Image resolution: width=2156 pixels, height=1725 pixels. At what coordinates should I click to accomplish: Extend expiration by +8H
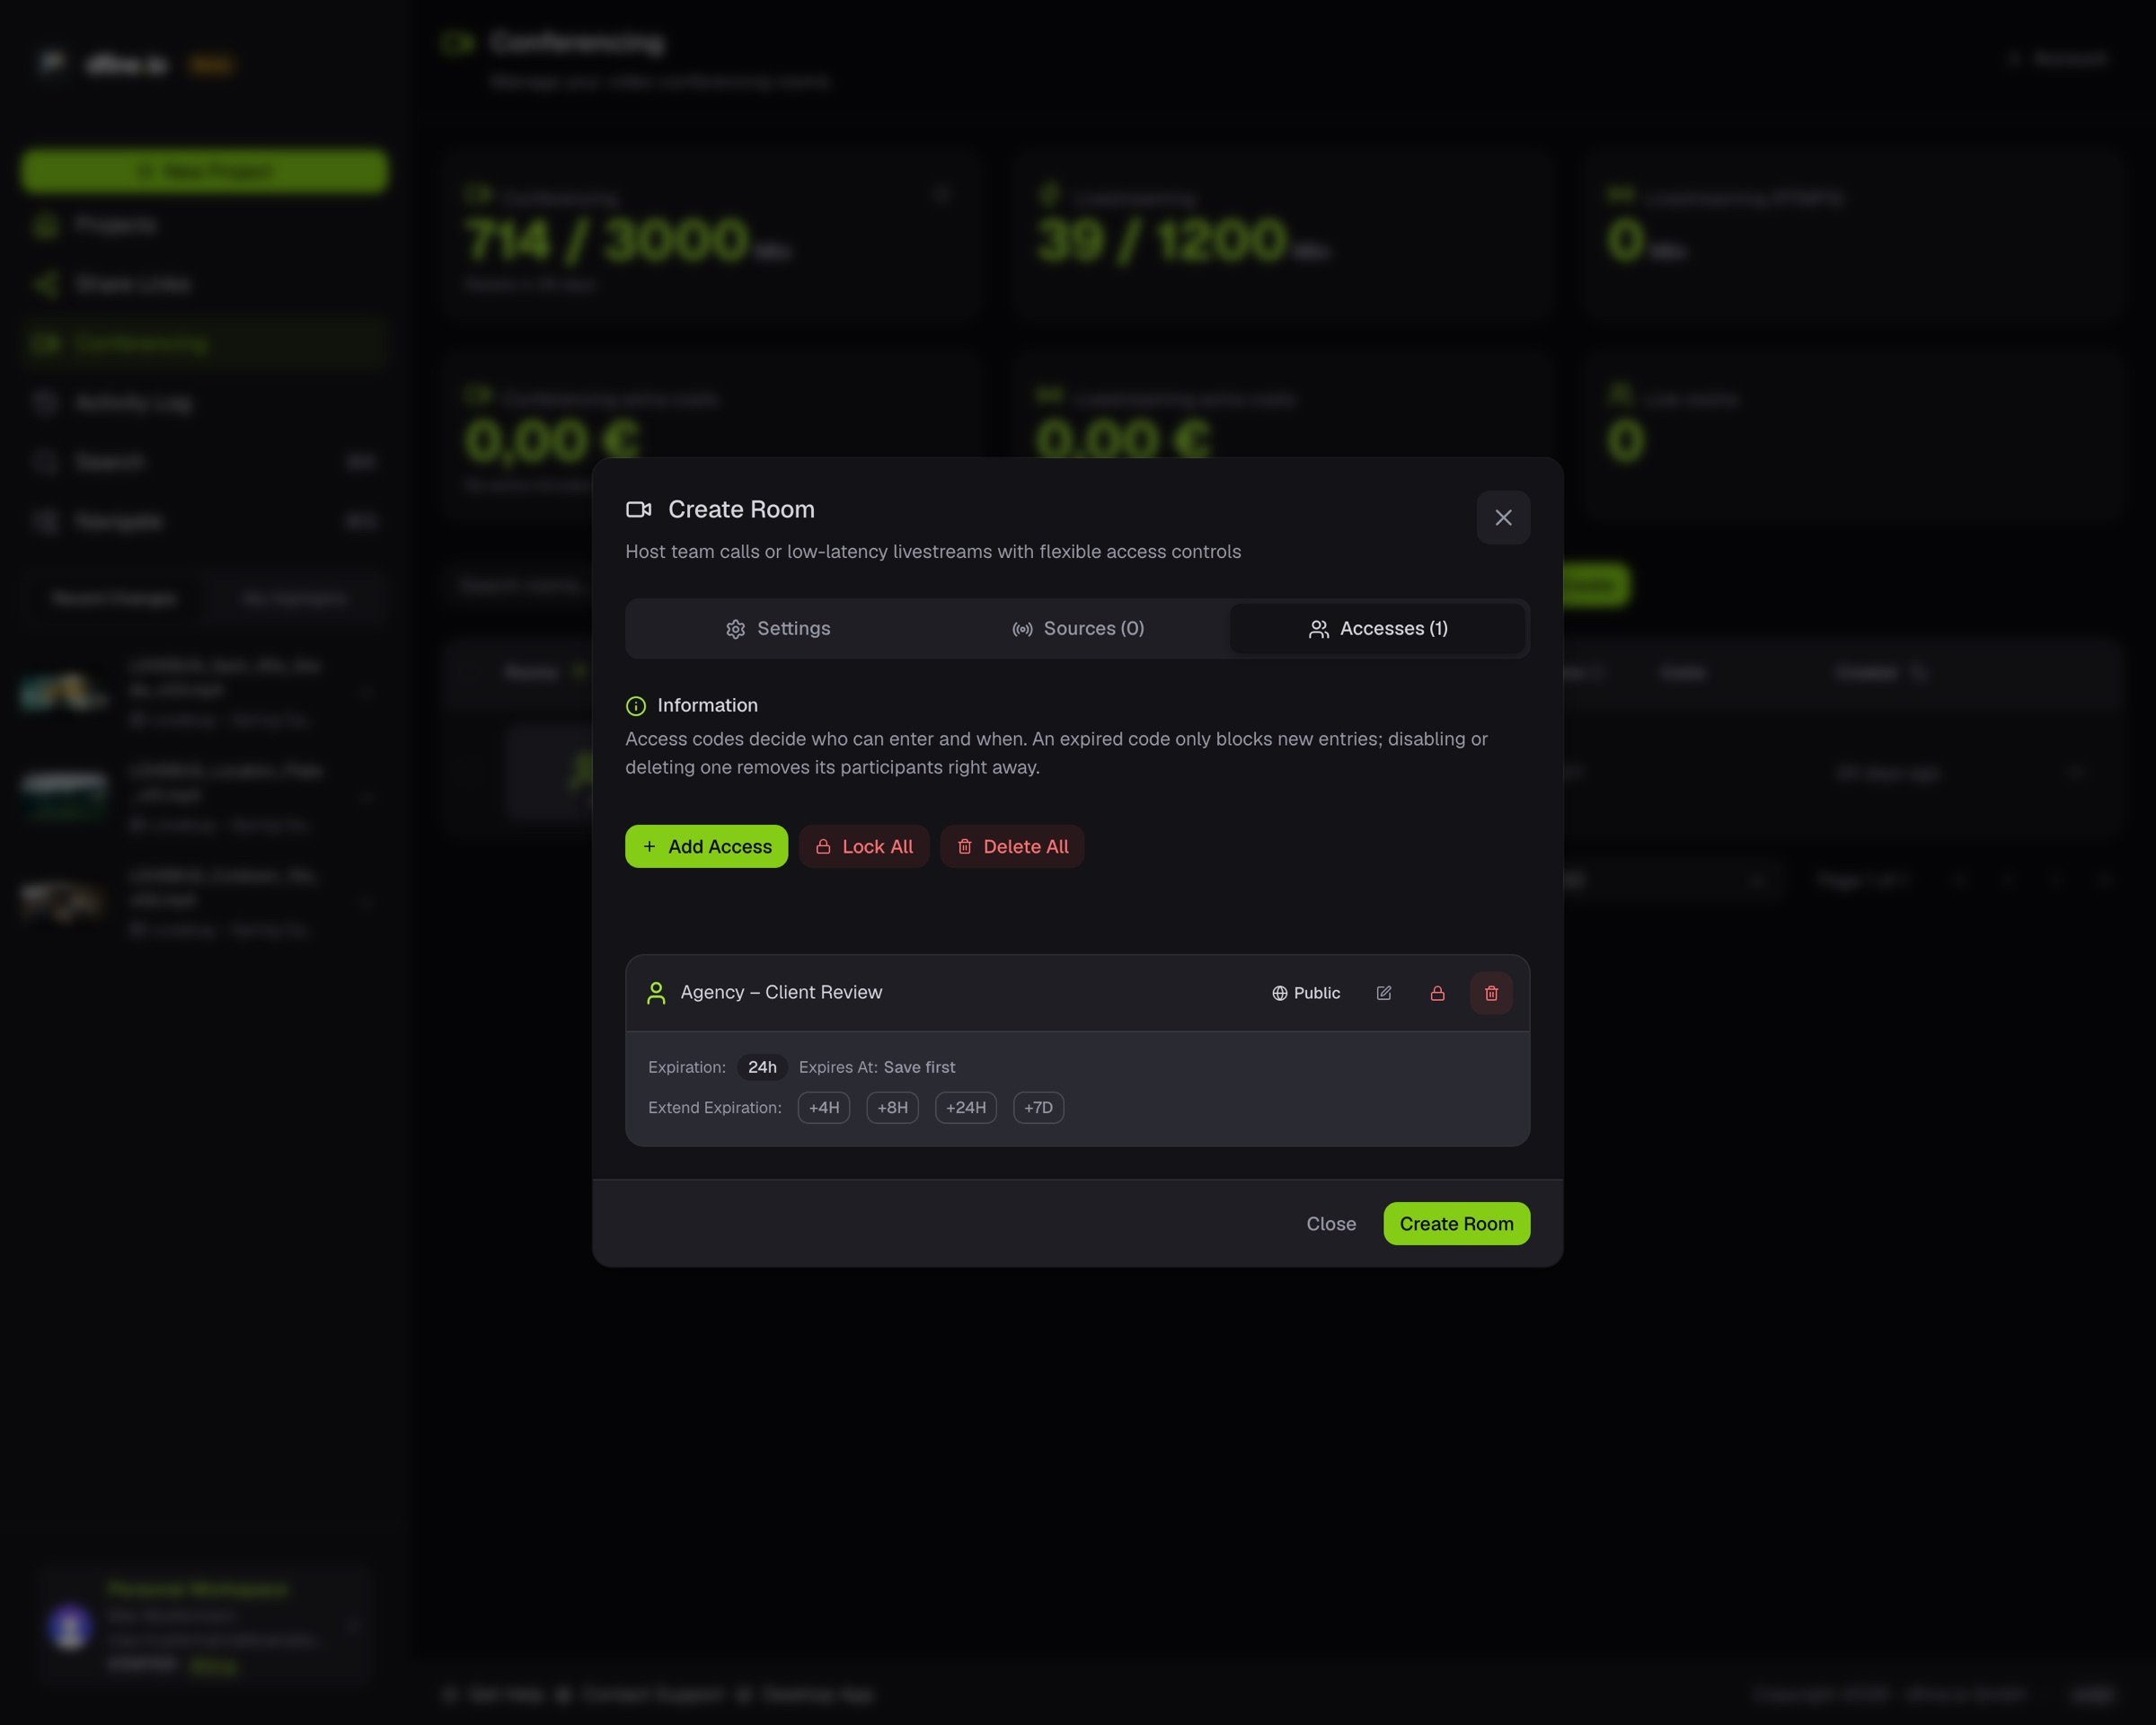point(892,1107)
